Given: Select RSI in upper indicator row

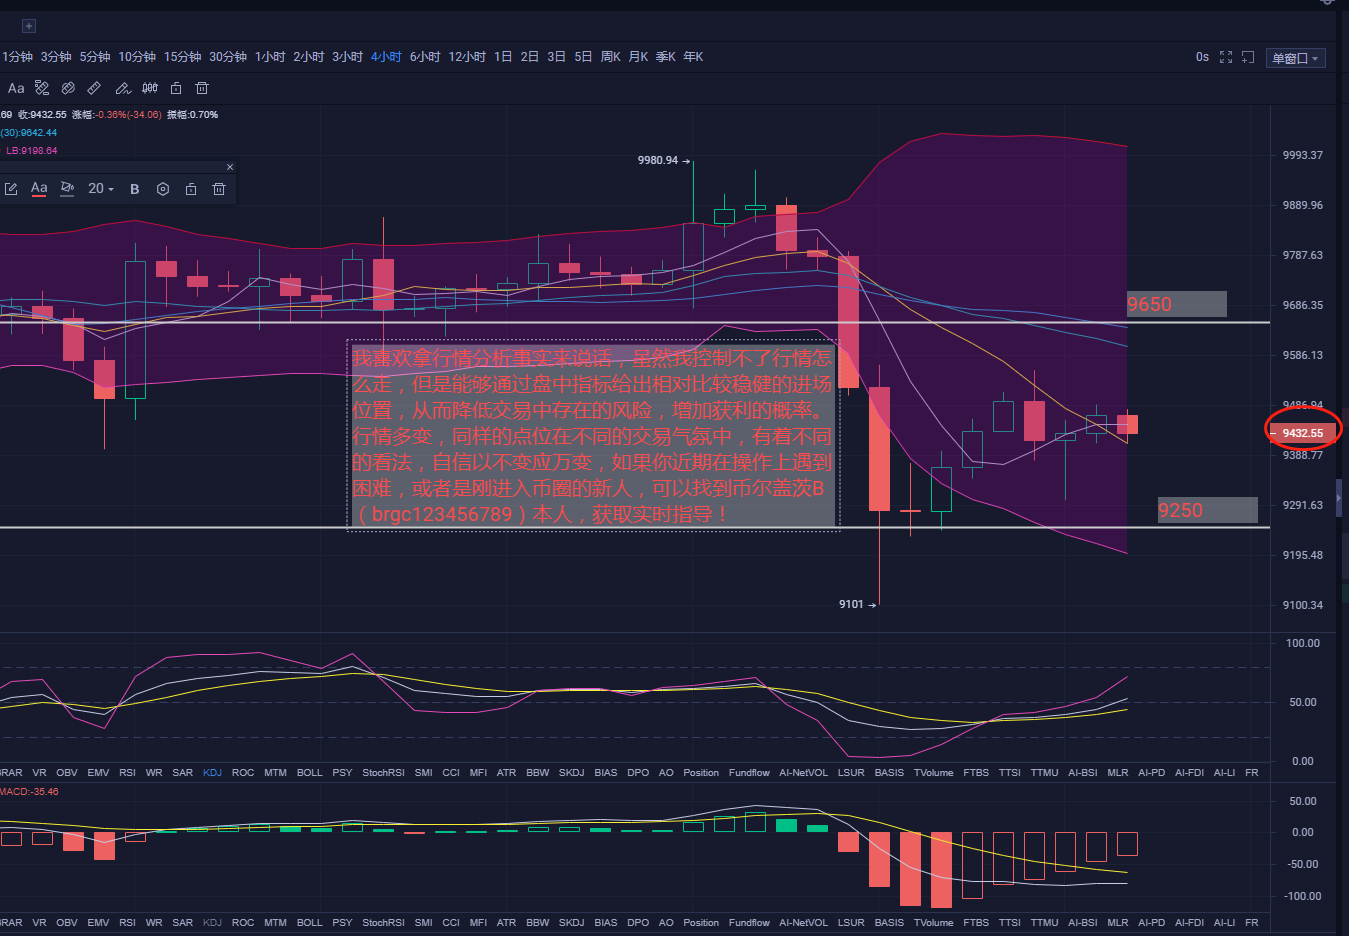Looking at the screenshot, I should [x=127, y=773].
